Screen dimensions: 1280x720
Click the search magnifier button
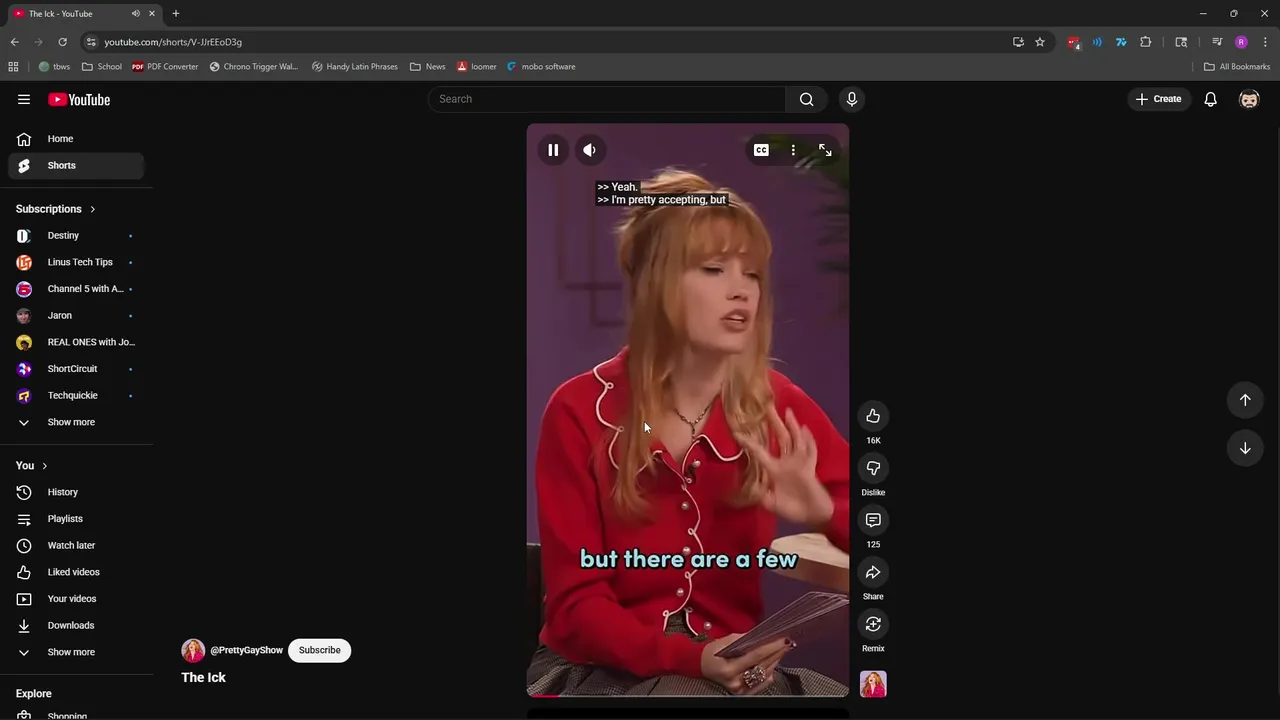pos(806,99)
